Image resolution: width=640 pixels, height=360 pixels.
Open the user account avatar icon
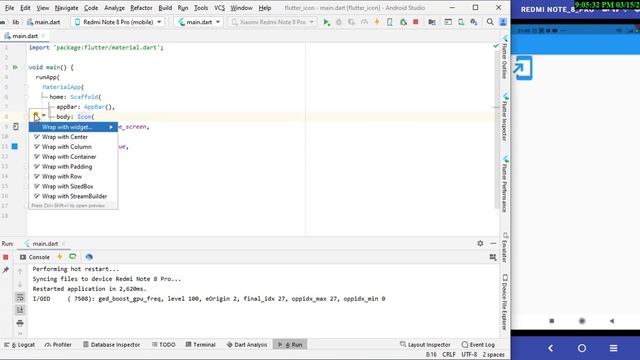503,22
